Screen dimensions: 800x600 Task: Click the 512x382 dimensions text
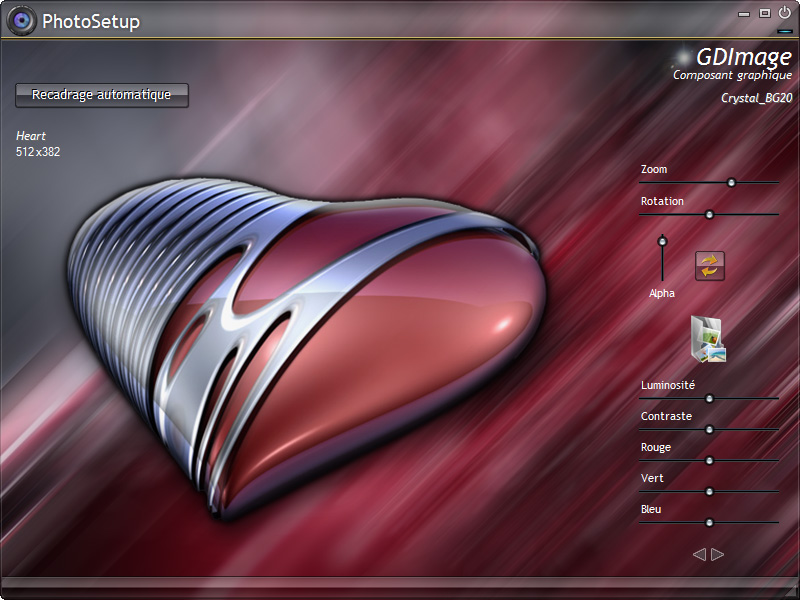[38, 152]
